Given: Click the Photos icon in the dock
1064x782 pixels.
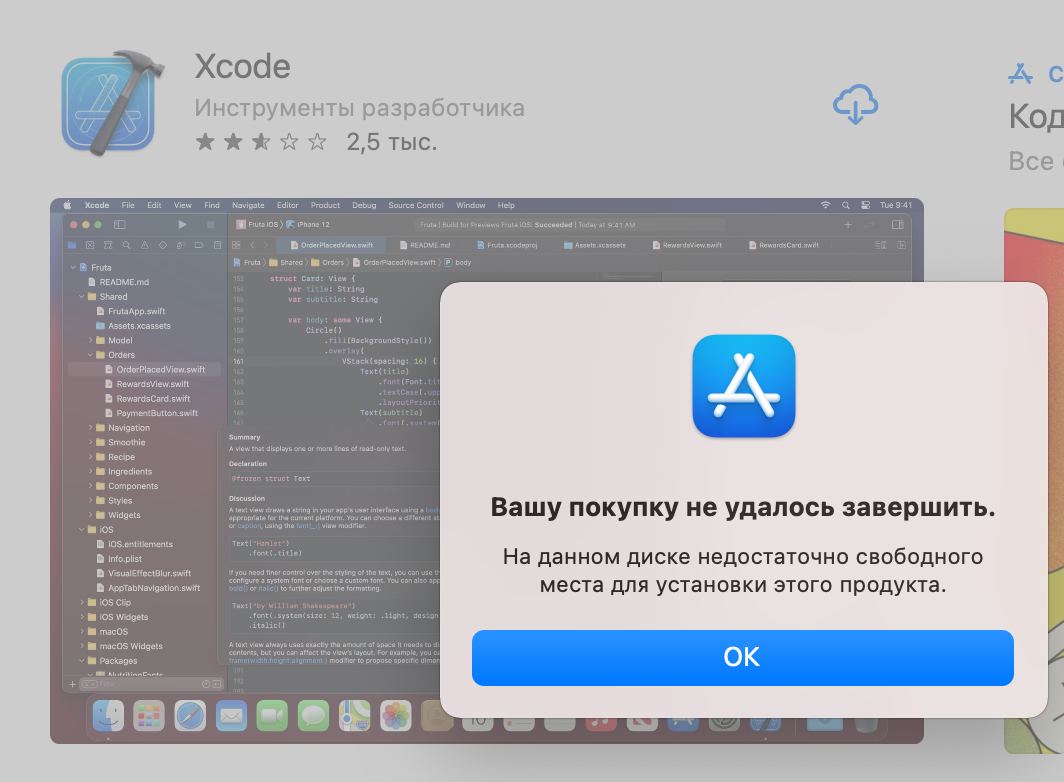Looking at the screenshot, I should (x=396, y=715).
